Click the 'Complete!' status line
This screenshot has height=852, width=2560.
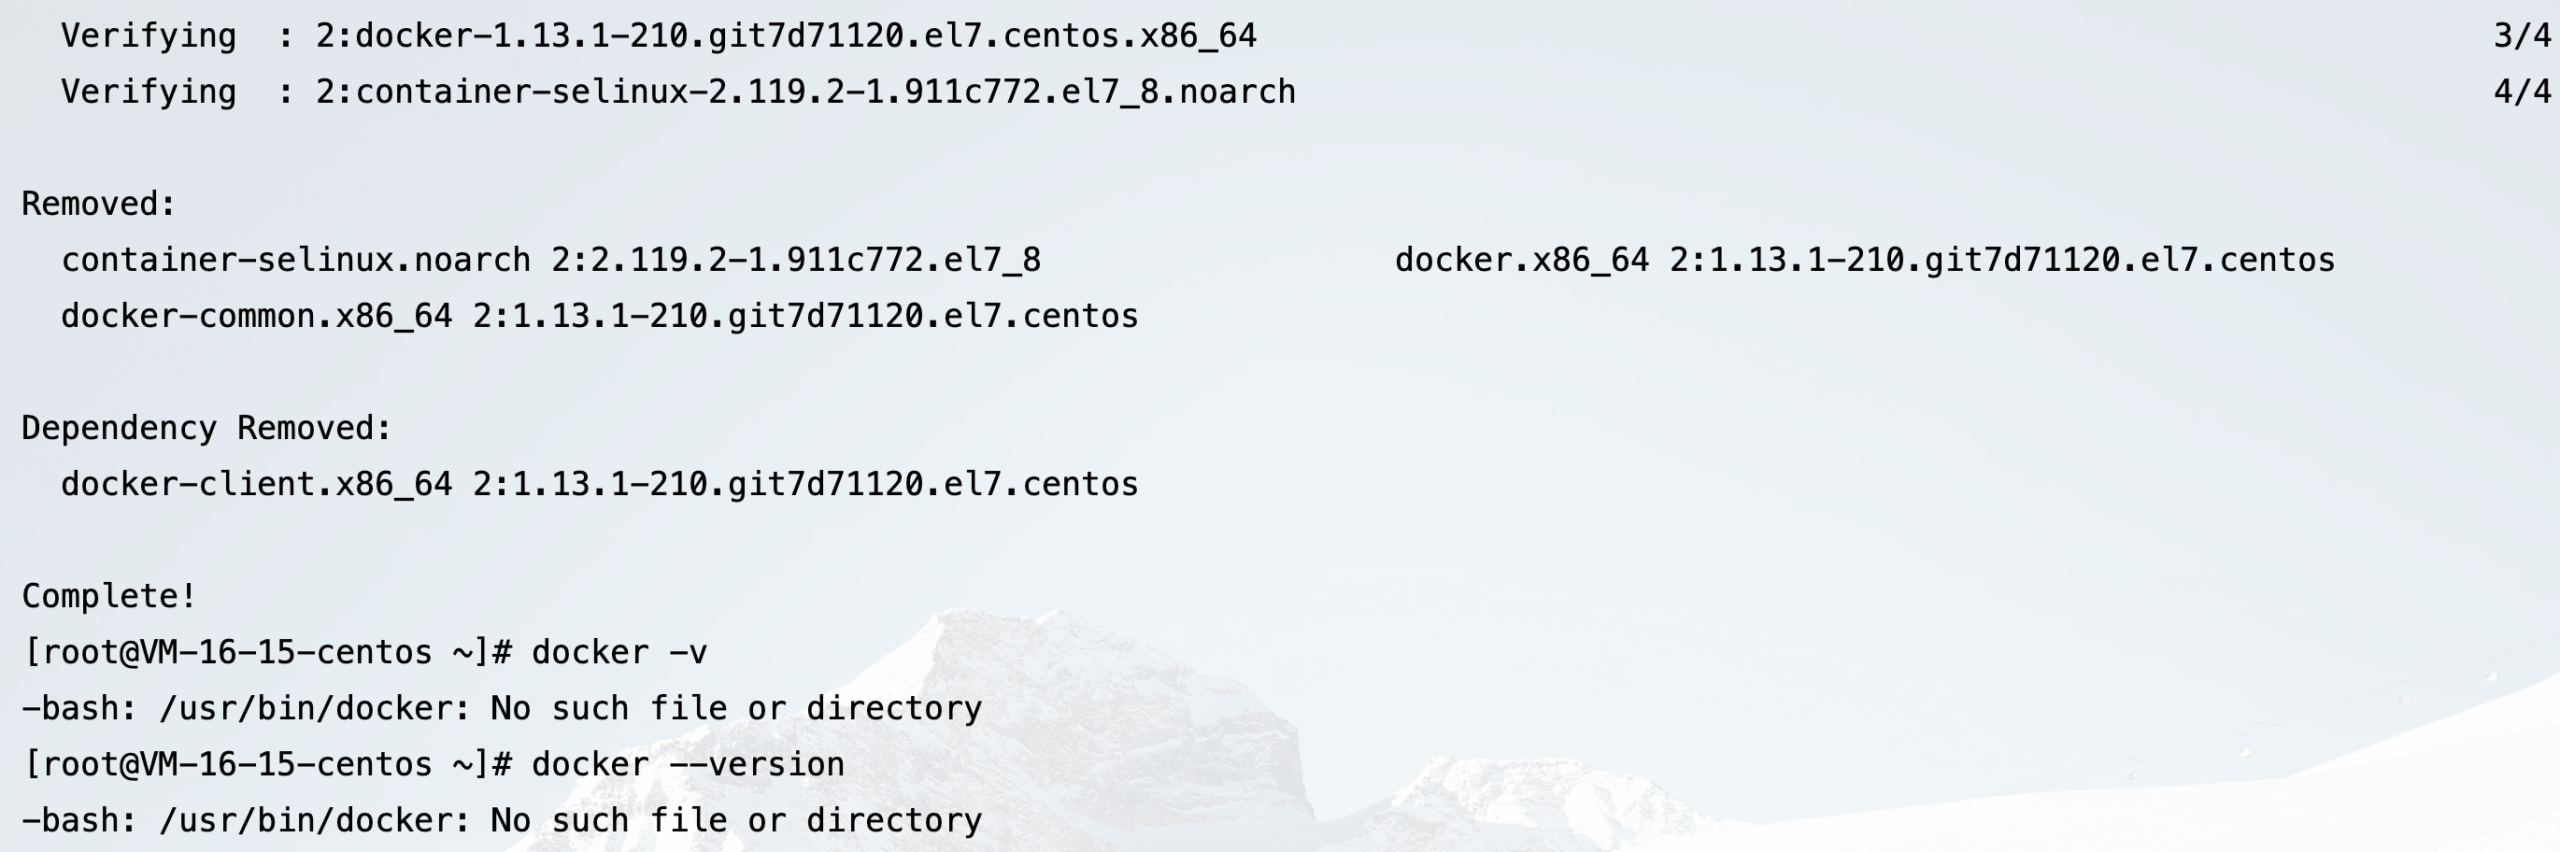(109, 596)
